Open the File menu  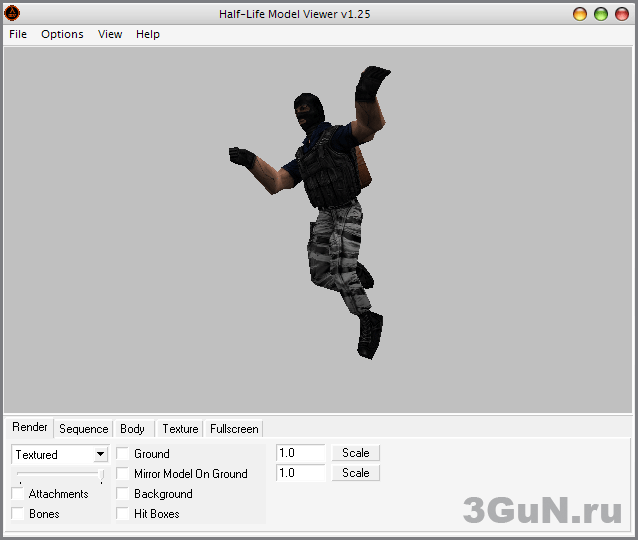(18, 34)
